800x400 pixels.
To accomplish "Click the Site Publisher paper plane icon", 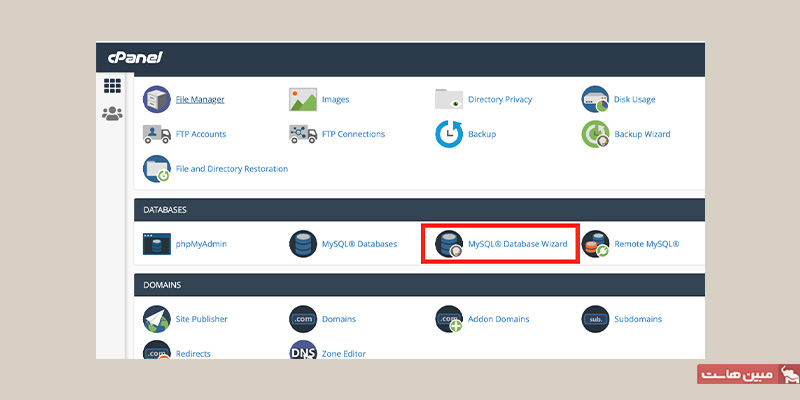I will click(x=157, y=318).
